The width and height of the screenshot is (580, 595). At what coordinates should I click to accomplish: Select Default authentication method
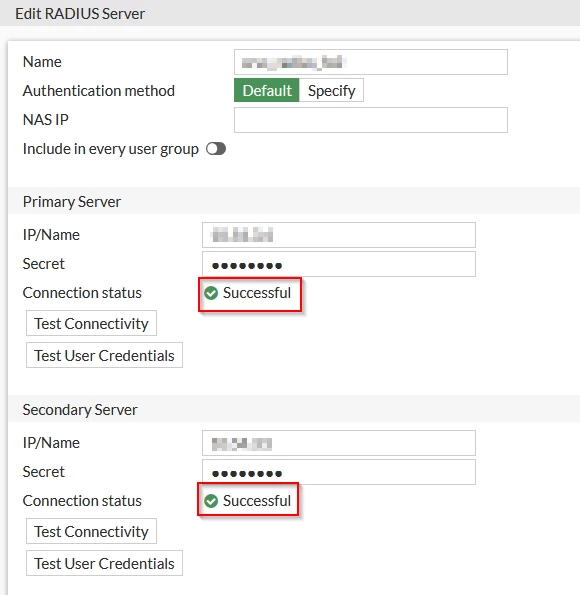pos(267,90)
